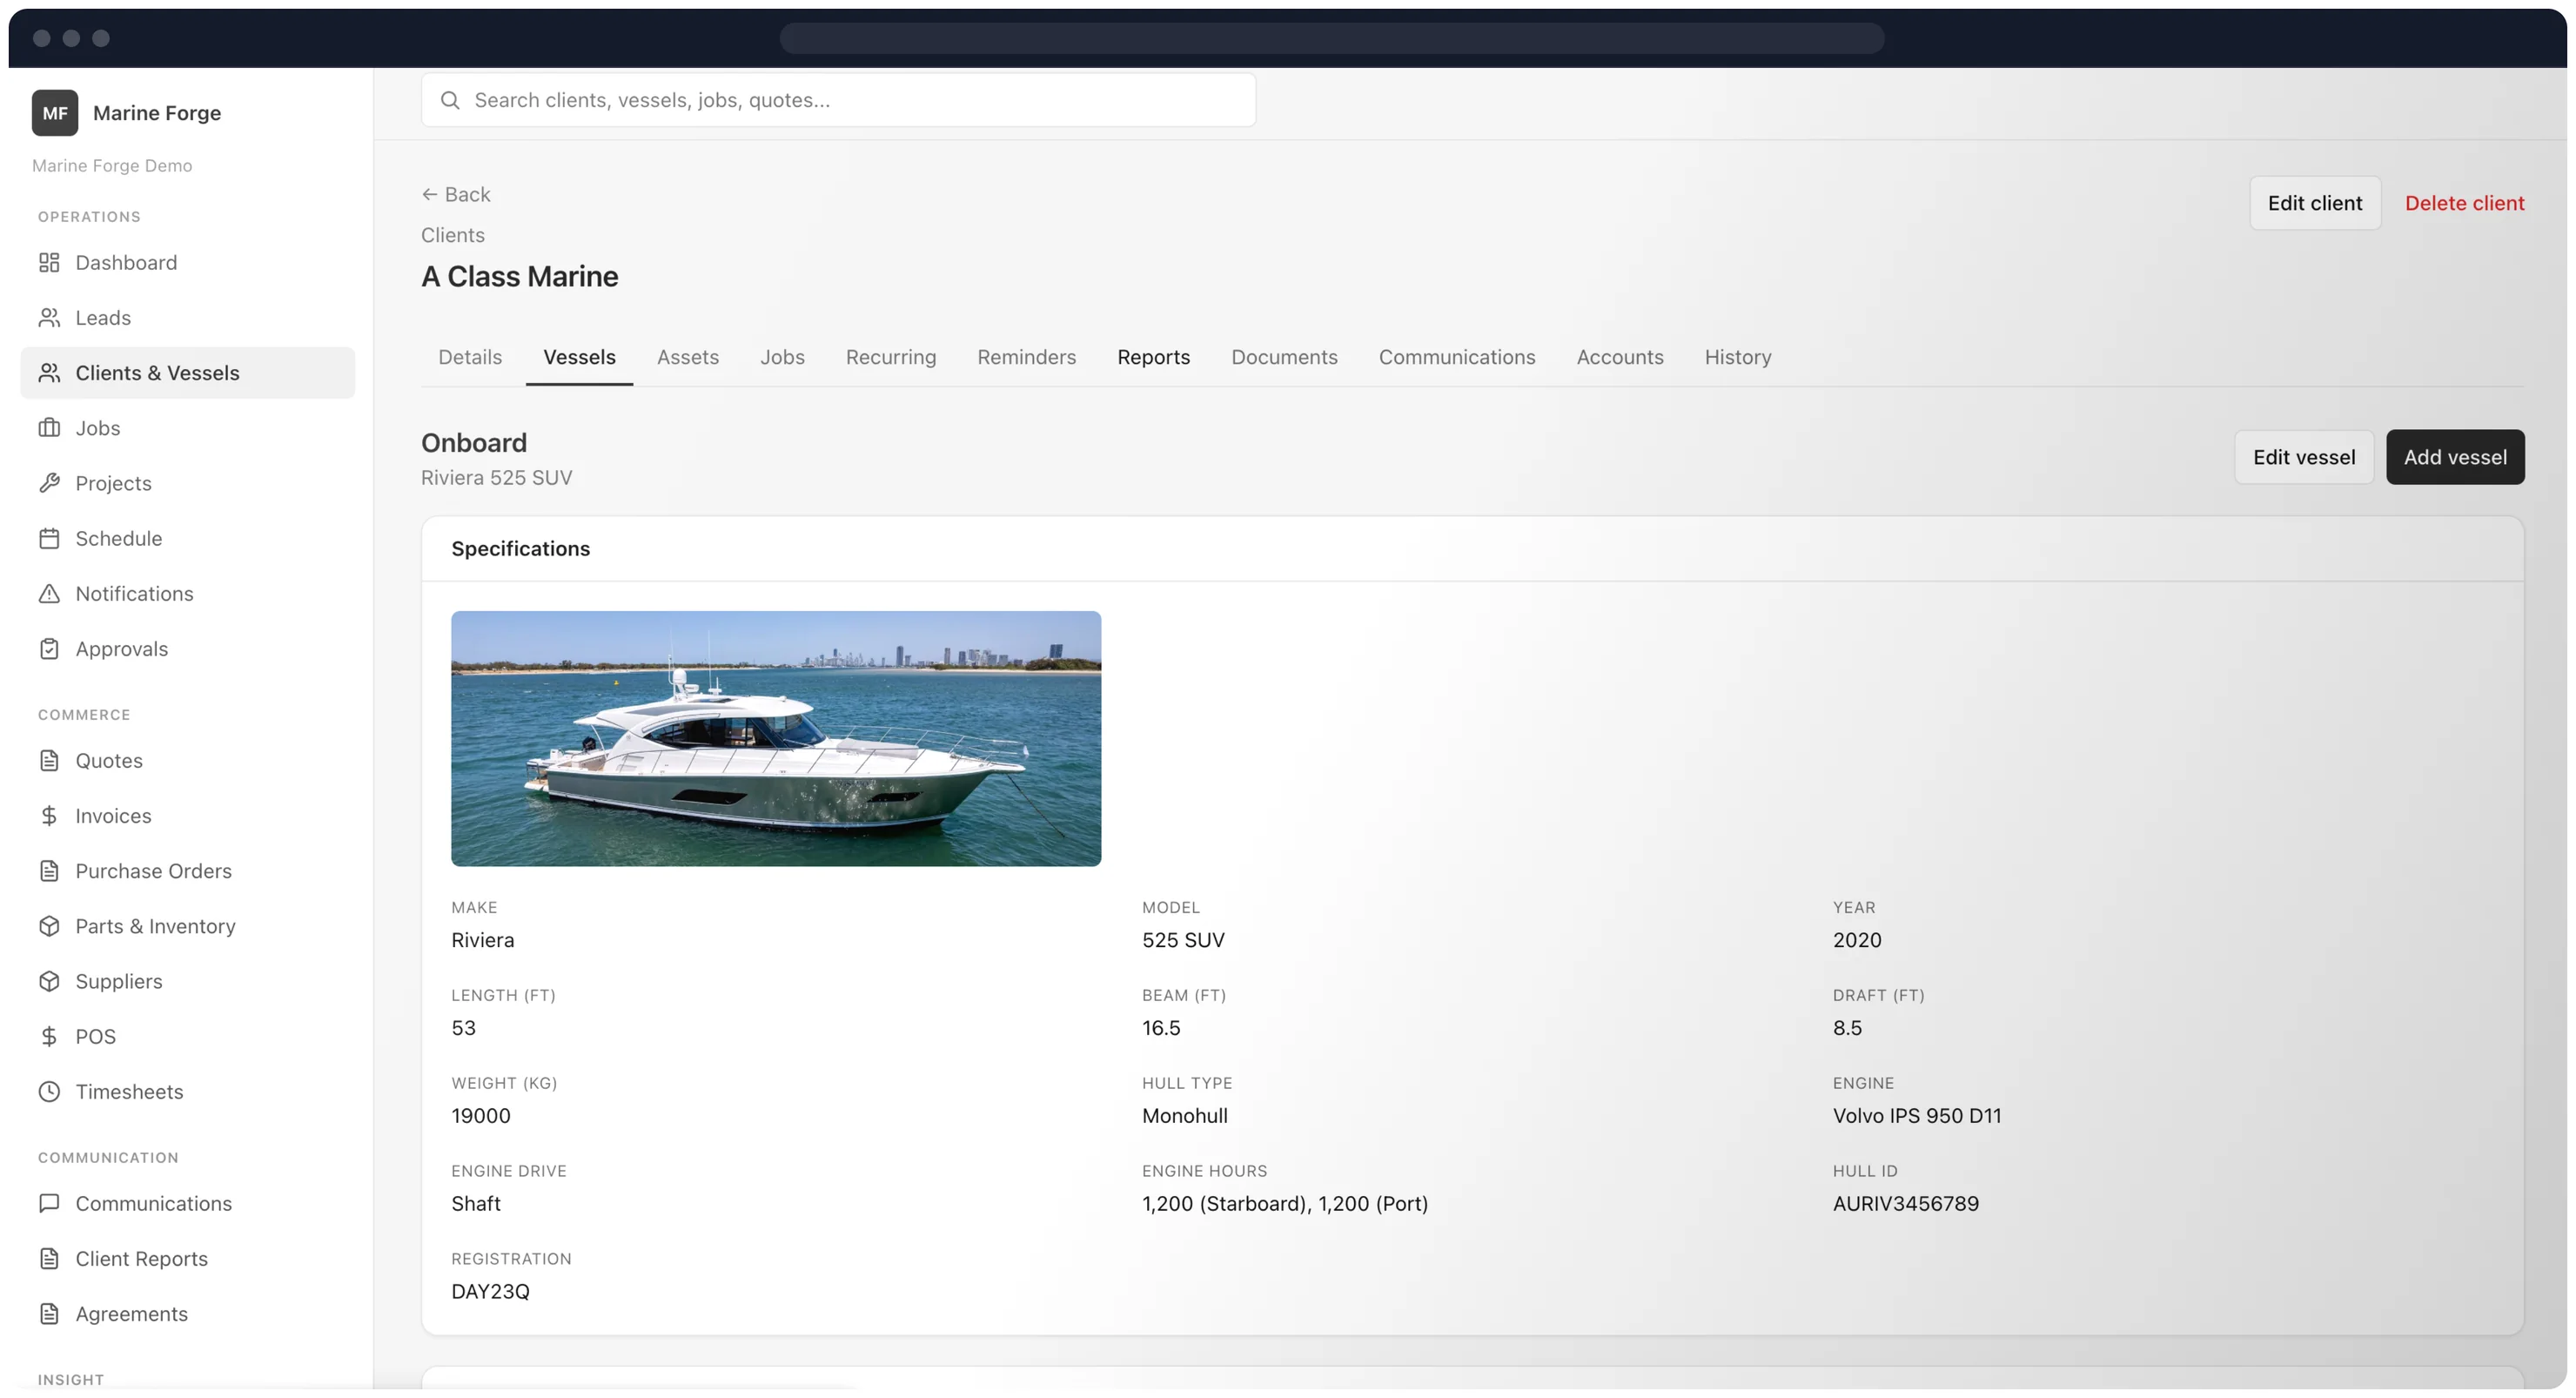
Task: Click the Schedule calendar icon
Action: coord(49,538)
